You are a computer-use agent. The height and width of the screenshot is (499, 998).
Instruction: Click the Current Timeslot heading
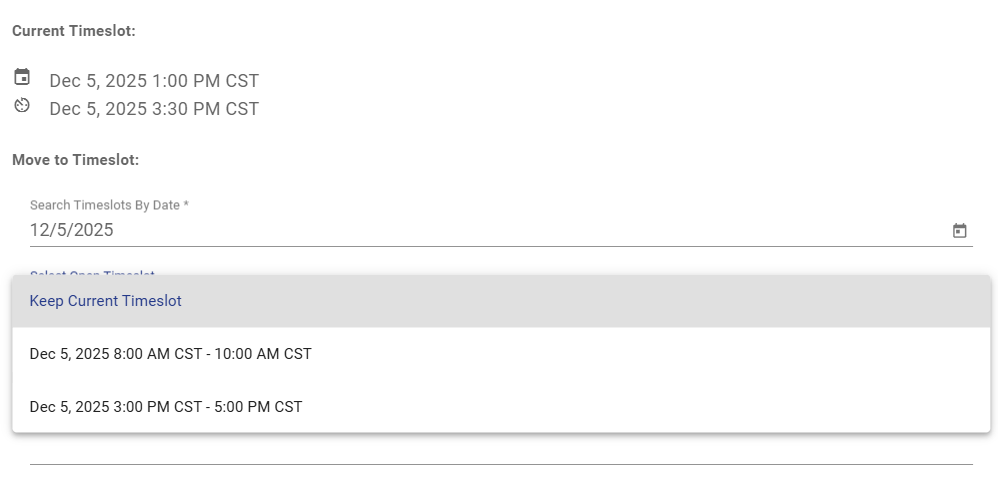pos(74,31)
